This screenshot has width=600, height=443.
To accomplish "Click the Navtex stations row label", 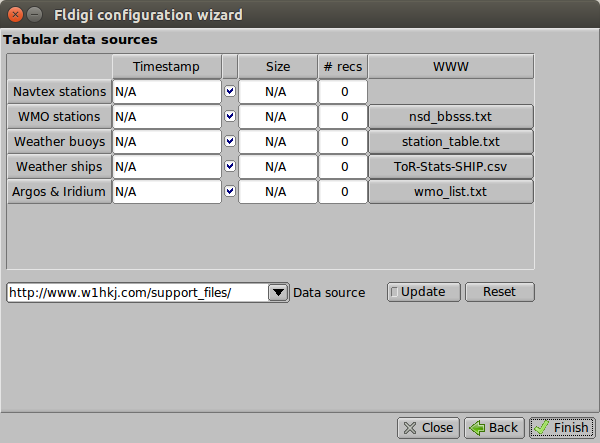I will coord(59,92).
